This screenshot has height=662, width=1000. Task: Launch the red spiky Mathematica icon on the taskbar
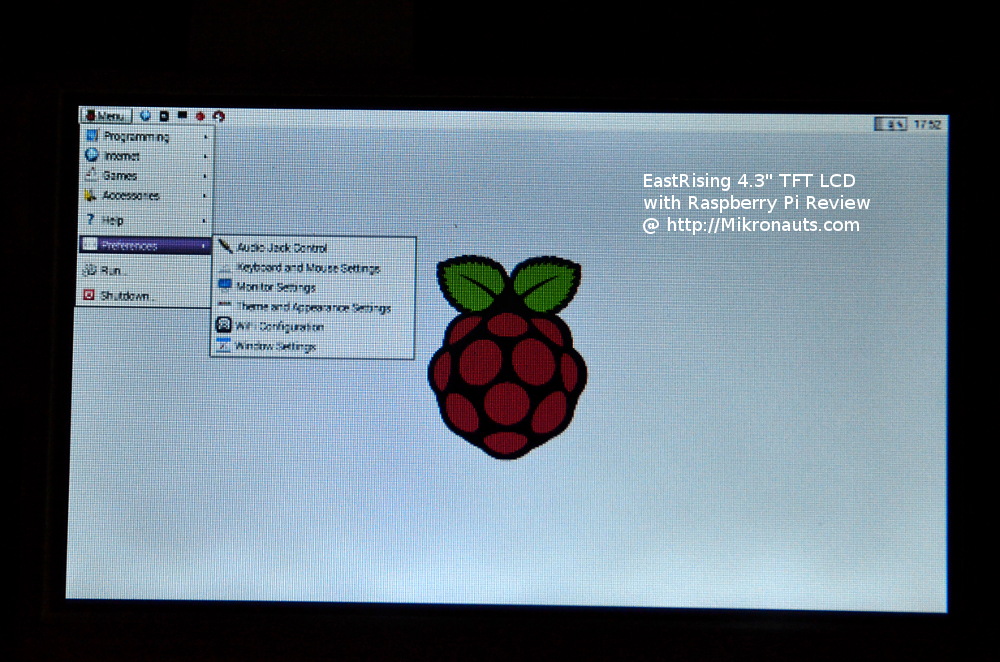200,116
